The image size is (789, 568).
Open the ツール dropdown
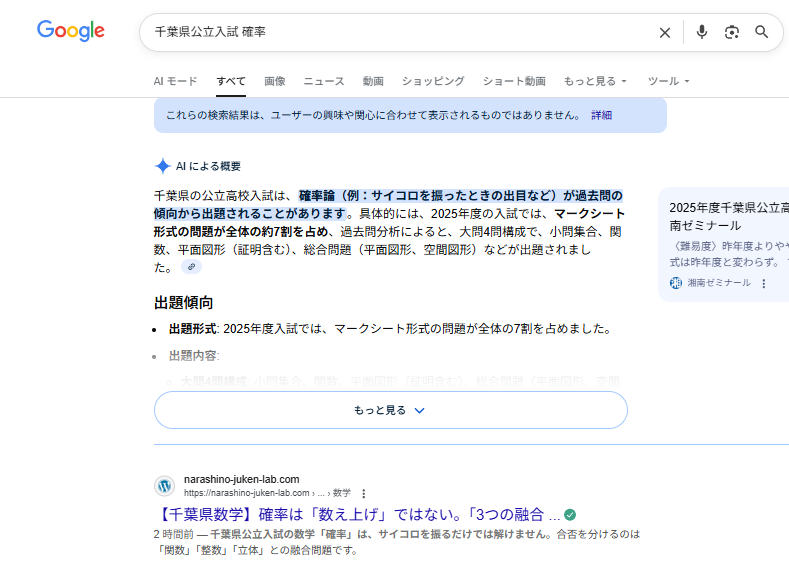[x=668, y=81]
